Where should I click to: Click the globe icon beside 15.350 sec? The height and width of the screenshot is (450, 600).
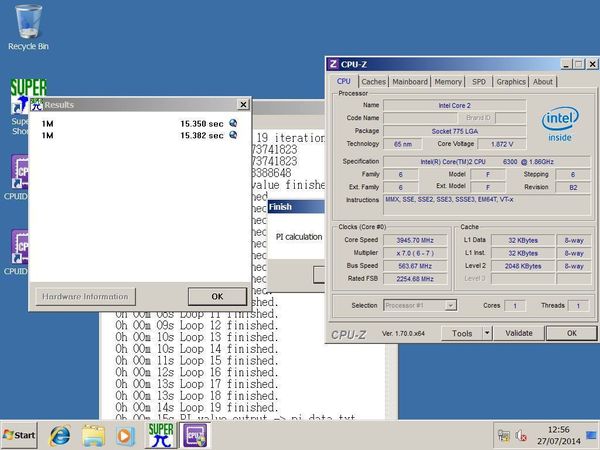pyautogui.click(x=233, y=123)
